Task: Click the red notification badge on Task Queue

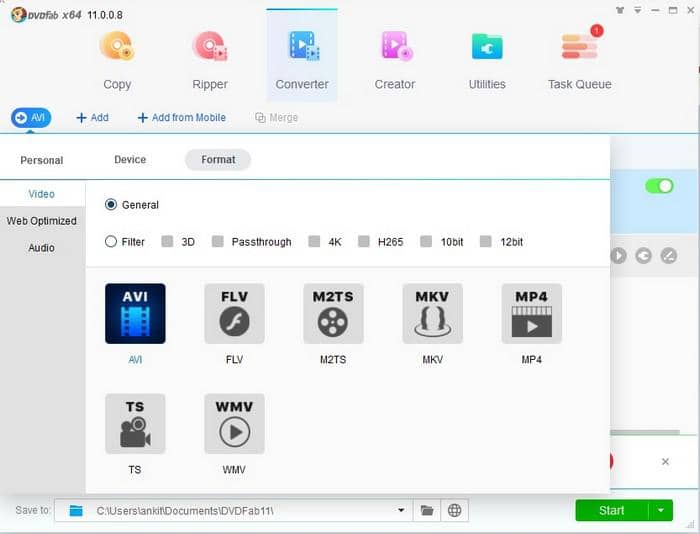Action: click(597, 31)
